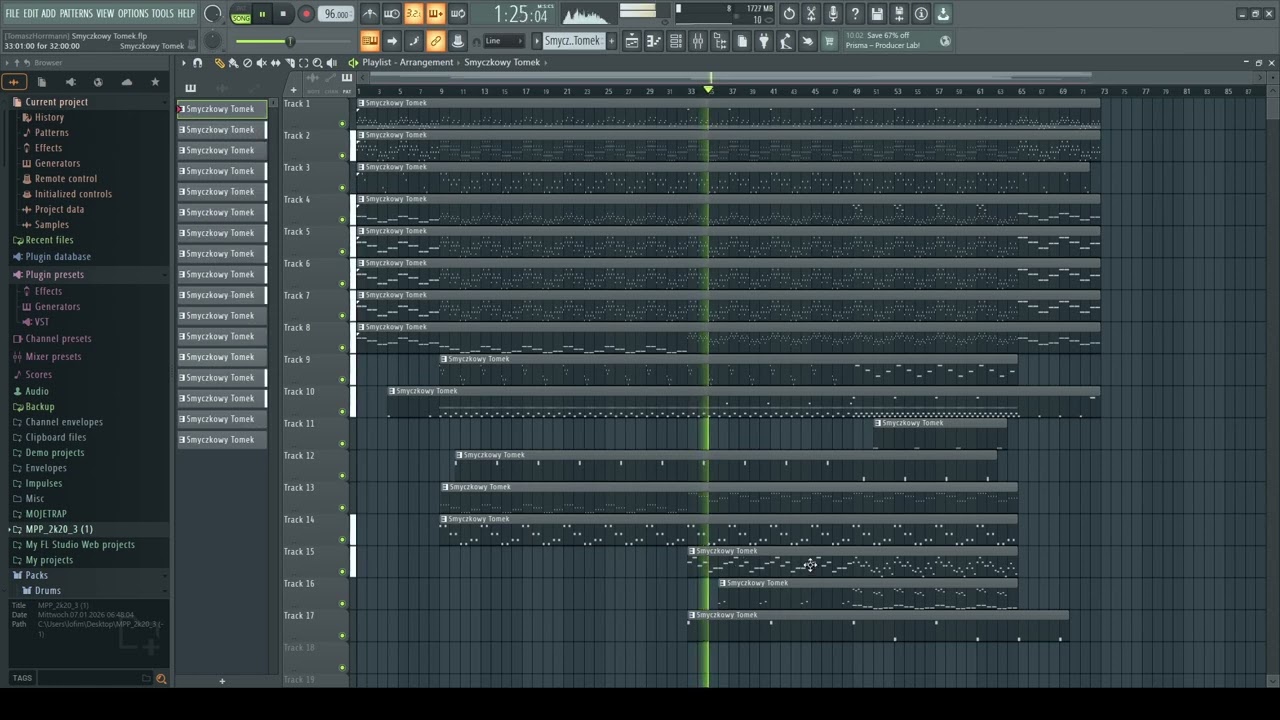Expand Channel presets in Browser
The width and height of the screenshot is (1280, 720).
(x=58, y=339)
